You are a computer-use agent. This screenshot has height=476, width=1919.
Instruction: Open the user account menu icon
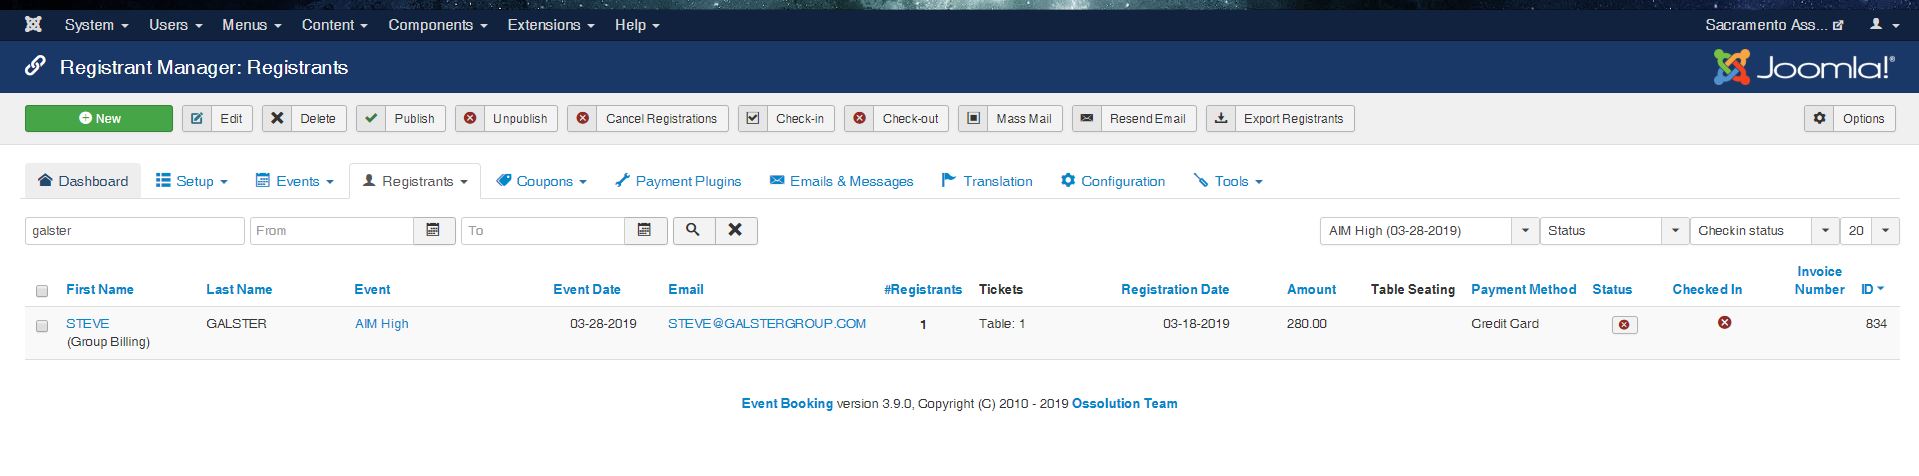1881,25
